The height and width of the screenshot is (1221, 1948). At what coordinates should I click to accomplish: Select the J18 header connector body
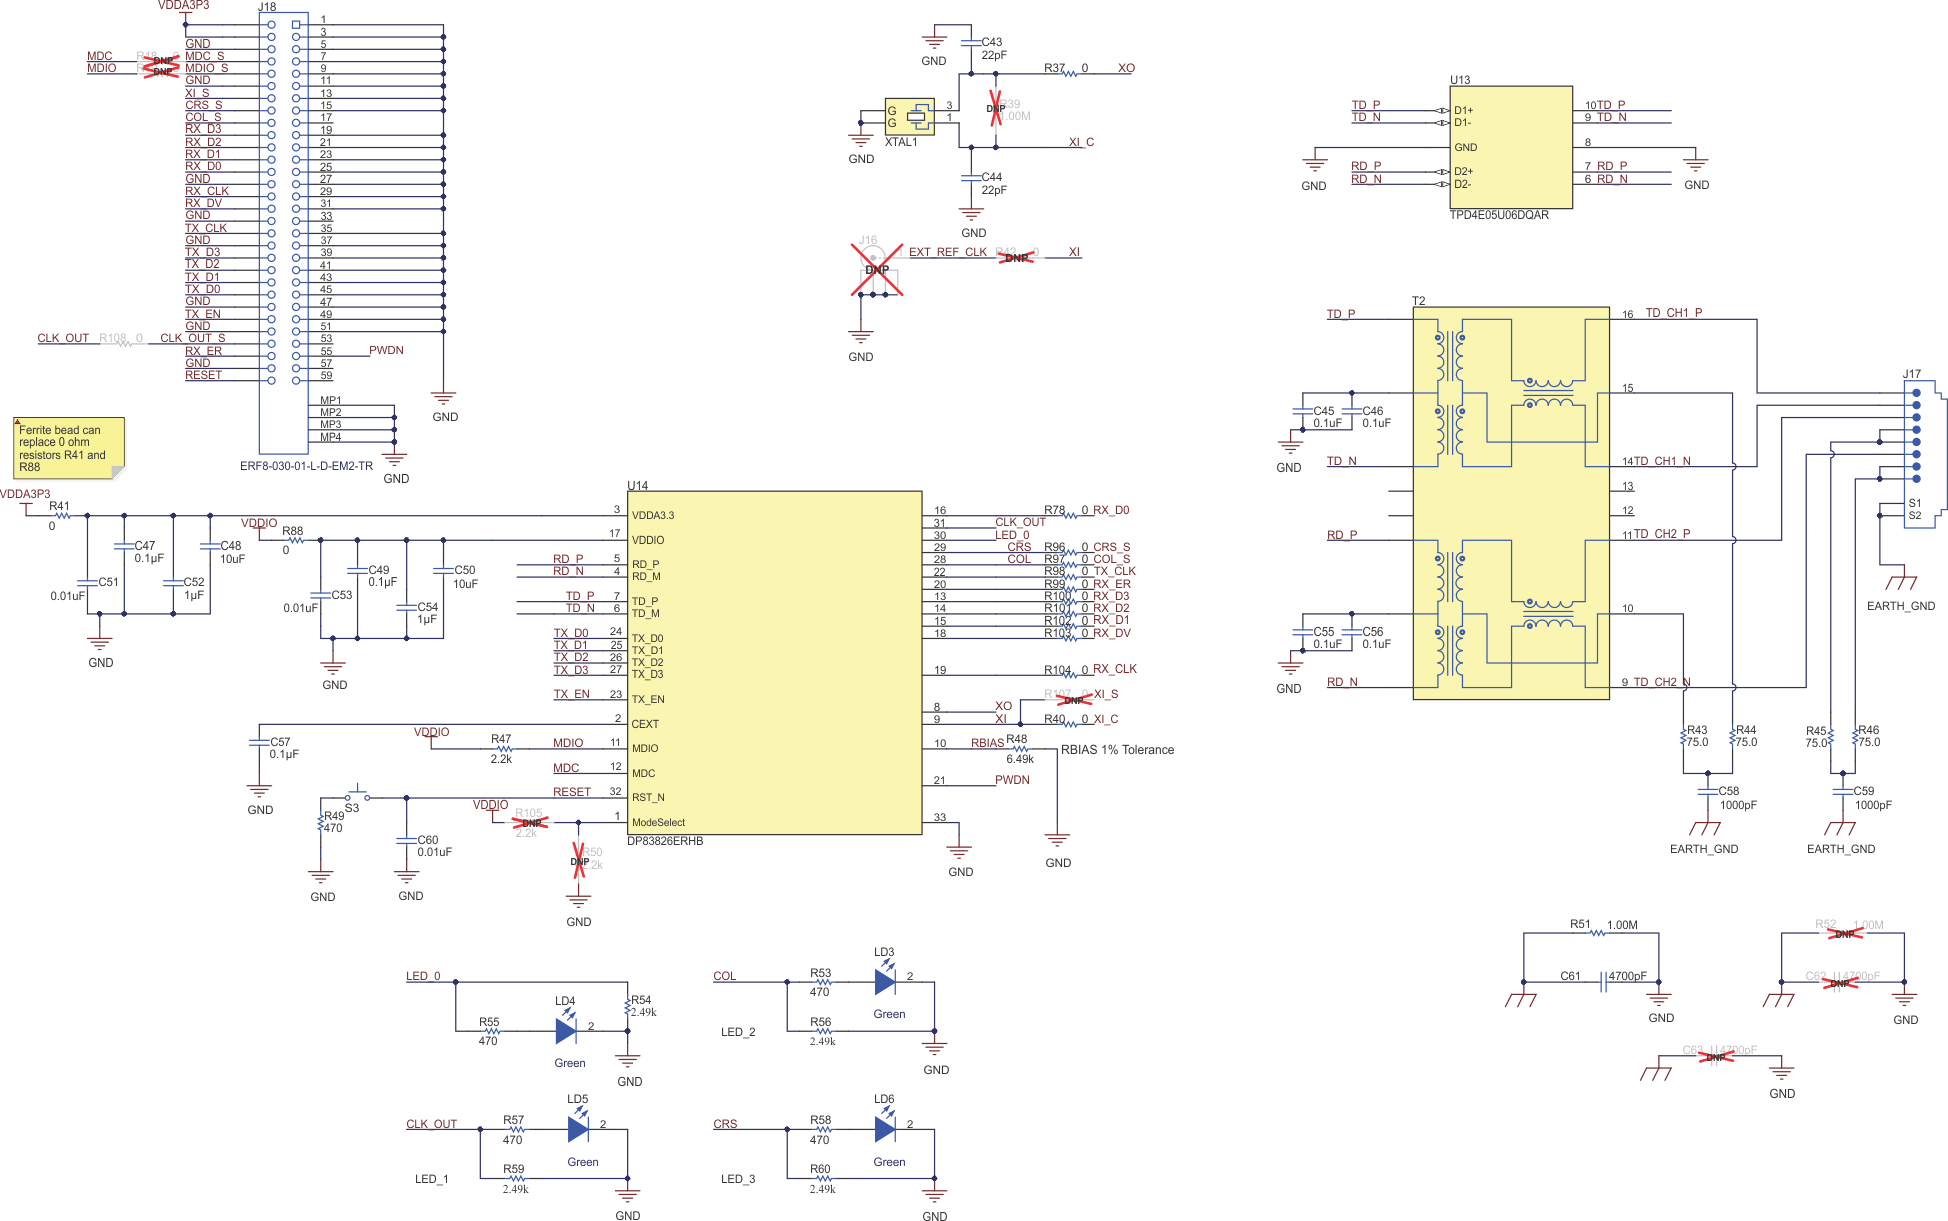point(283,232)
